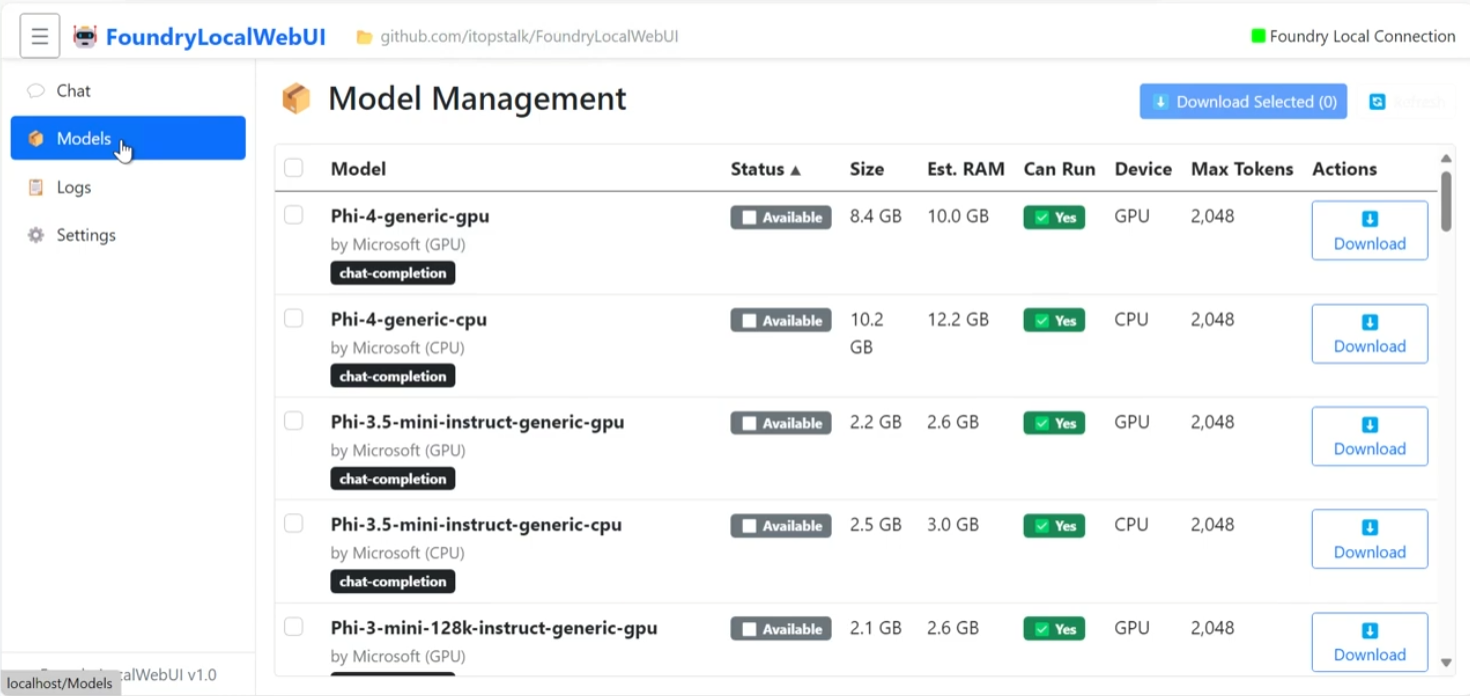Select the Phi-3.5-mini-instruct-generic-cpu checkbox

pos(293,523)
